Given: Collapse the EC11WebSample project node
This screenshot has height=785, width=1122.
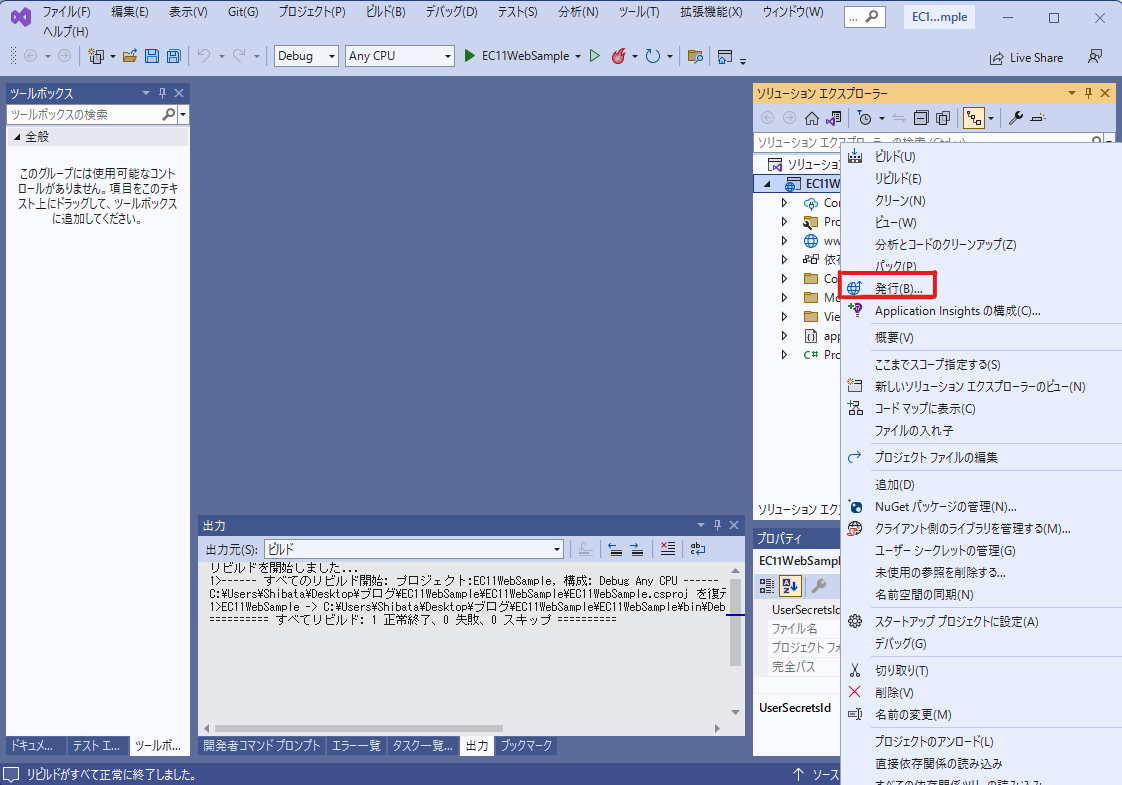Looking at the screenshot, I should click(767, 184).
